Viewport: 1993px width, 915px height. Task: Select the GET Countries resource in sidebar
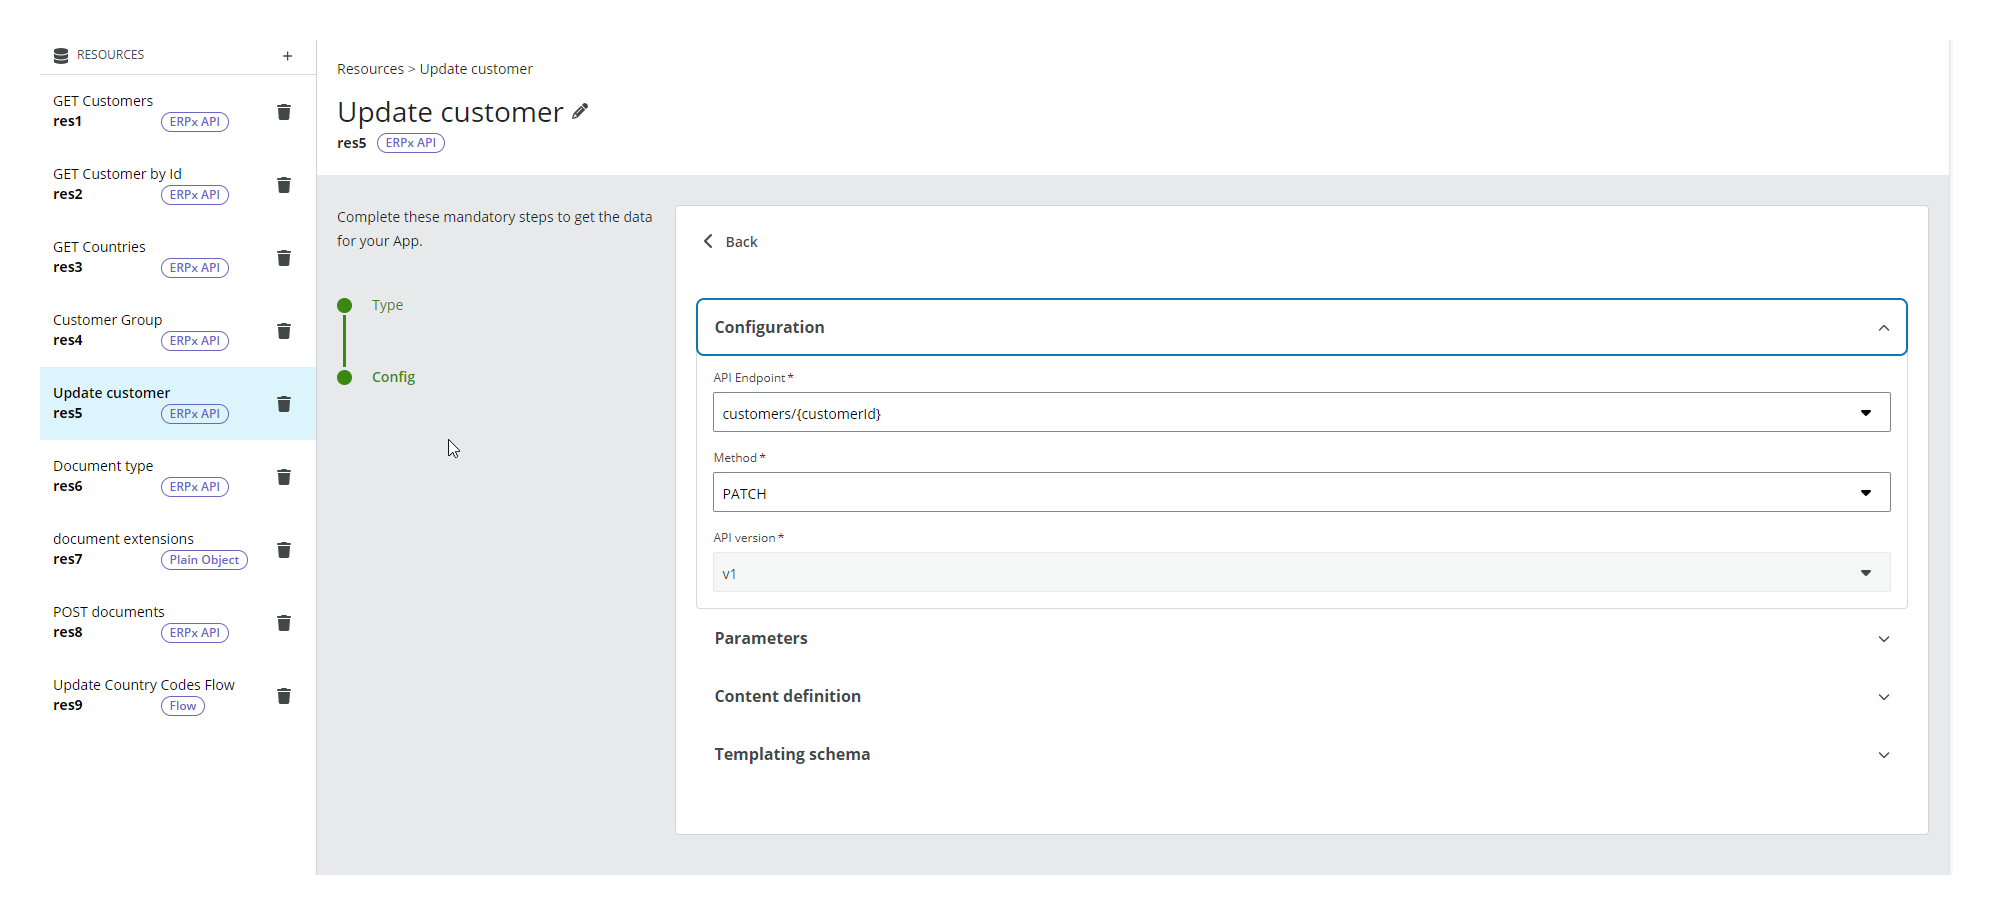click(140, 257)
